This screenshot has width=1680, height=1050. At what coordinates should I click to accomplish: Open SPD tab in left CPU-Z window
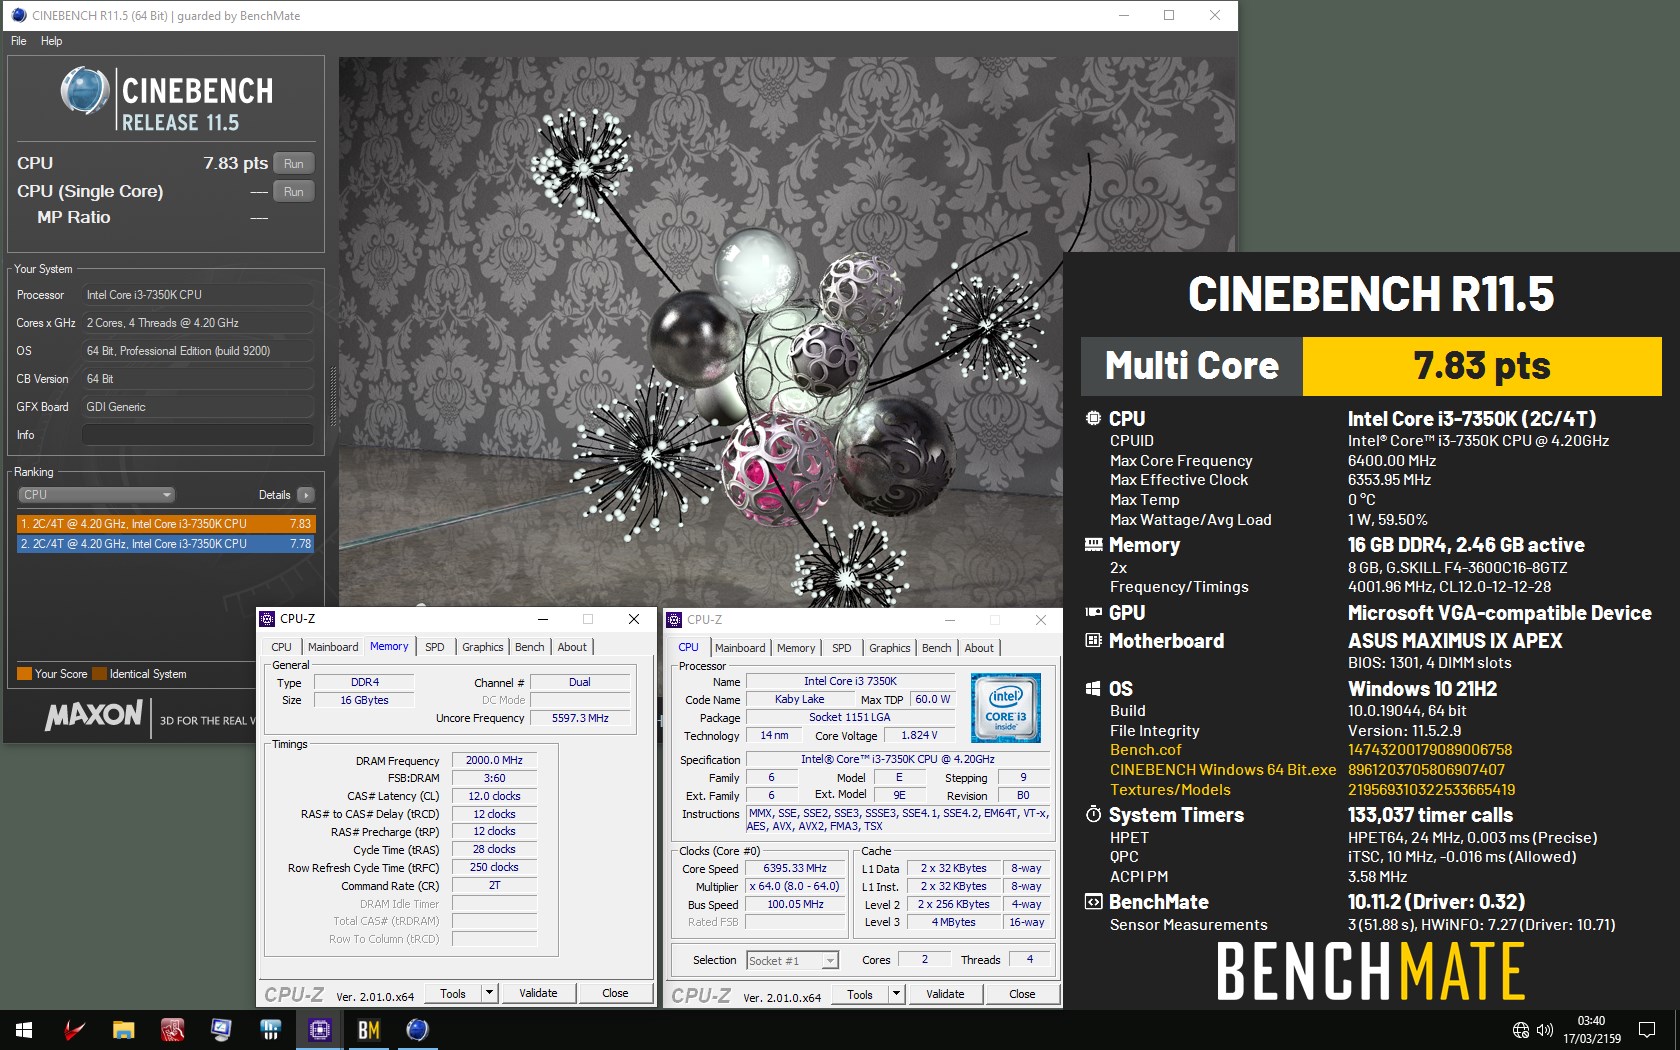(x=434, y=647)
